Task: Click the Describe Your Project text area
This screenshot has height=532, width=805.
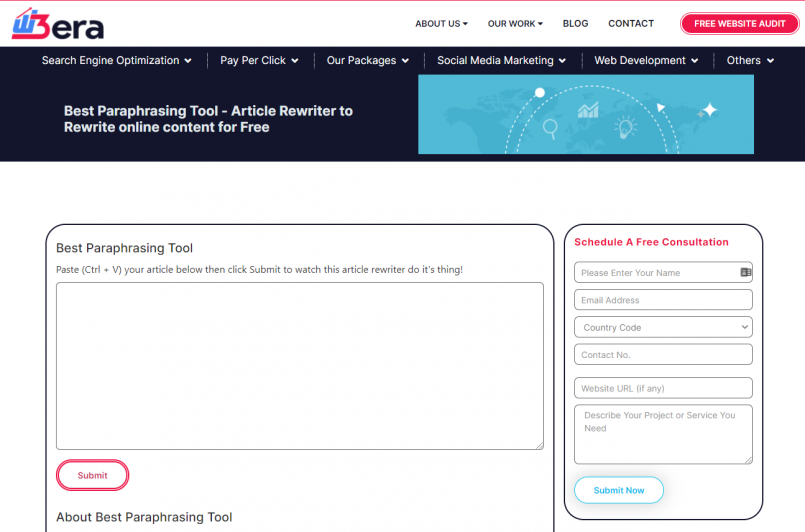Action: point(663,434)
